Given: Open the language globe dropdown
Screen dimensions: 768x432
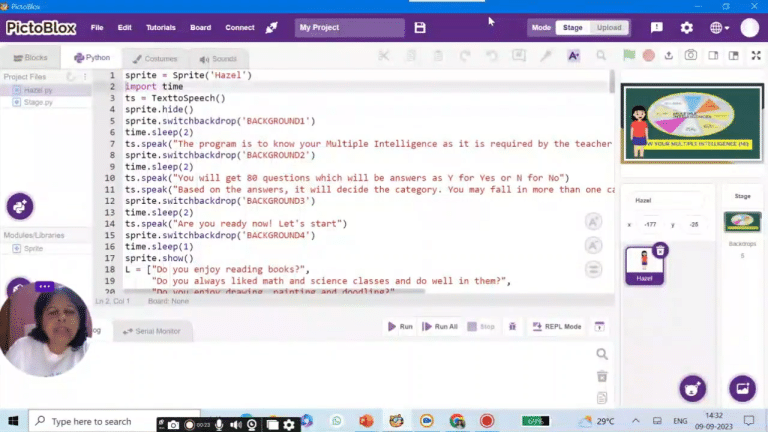Looking at the screenshot, I should (720, 27).
